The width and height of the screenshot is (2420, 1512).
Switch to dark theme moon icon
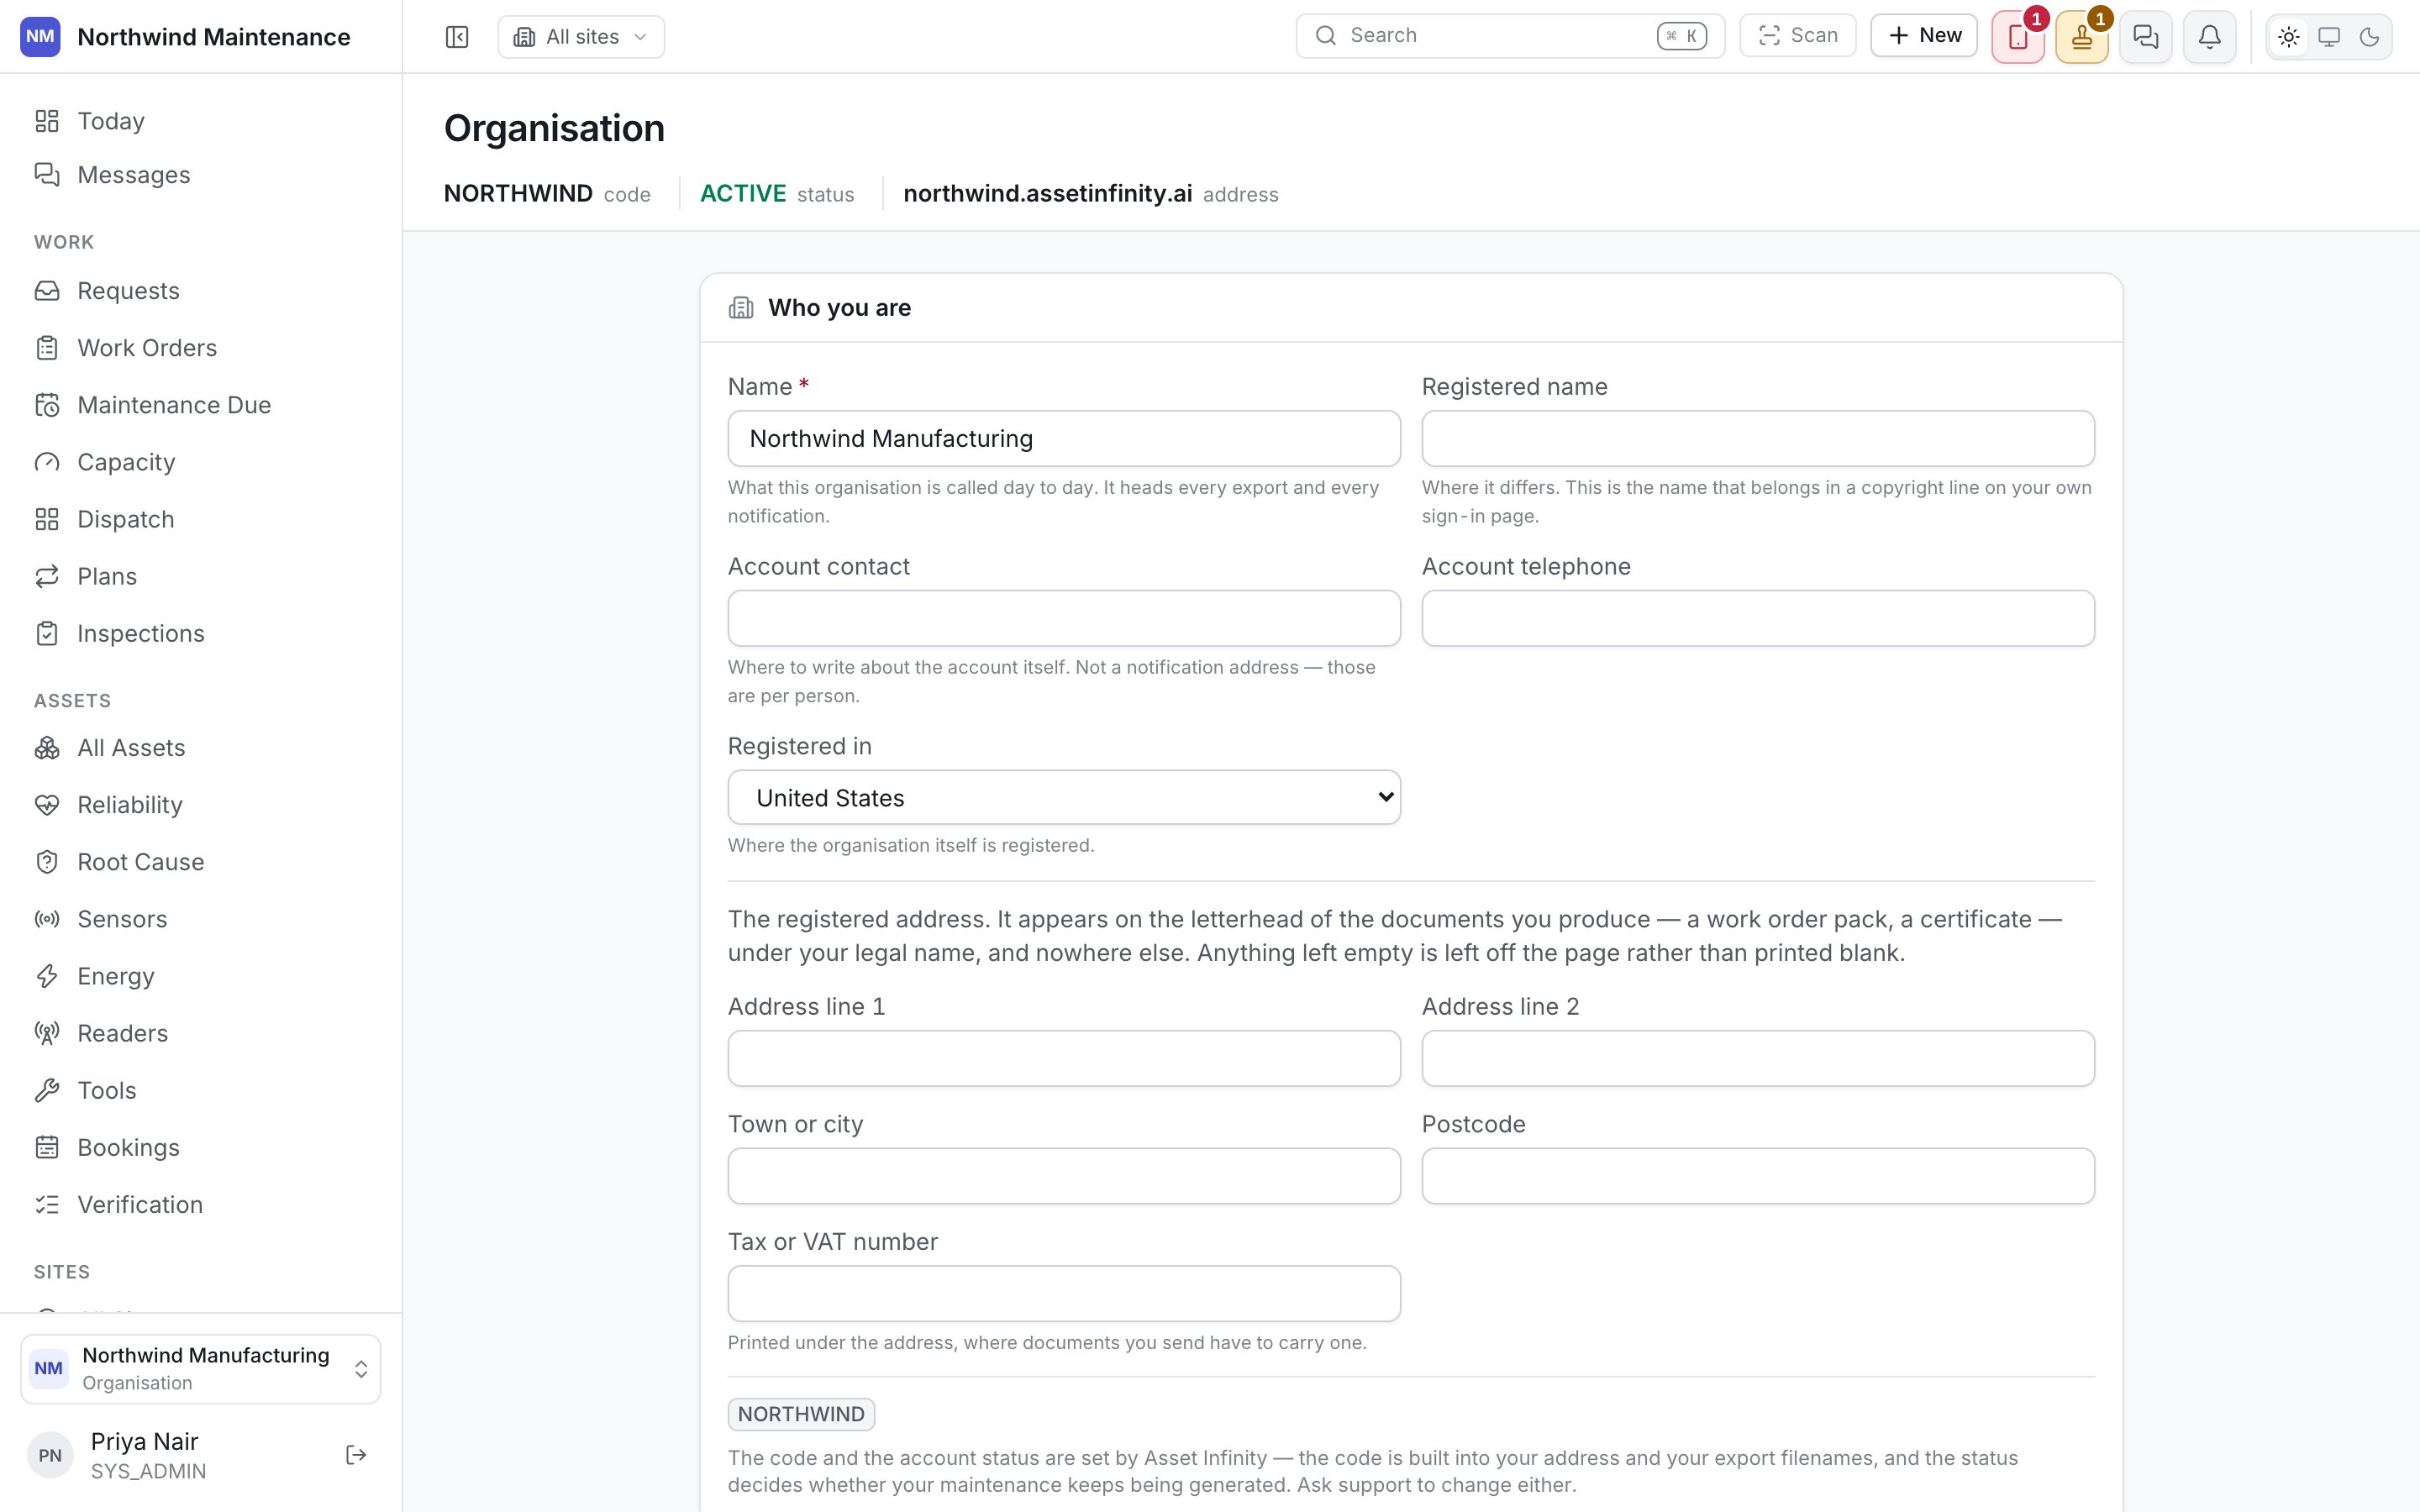click(2369, 37)
